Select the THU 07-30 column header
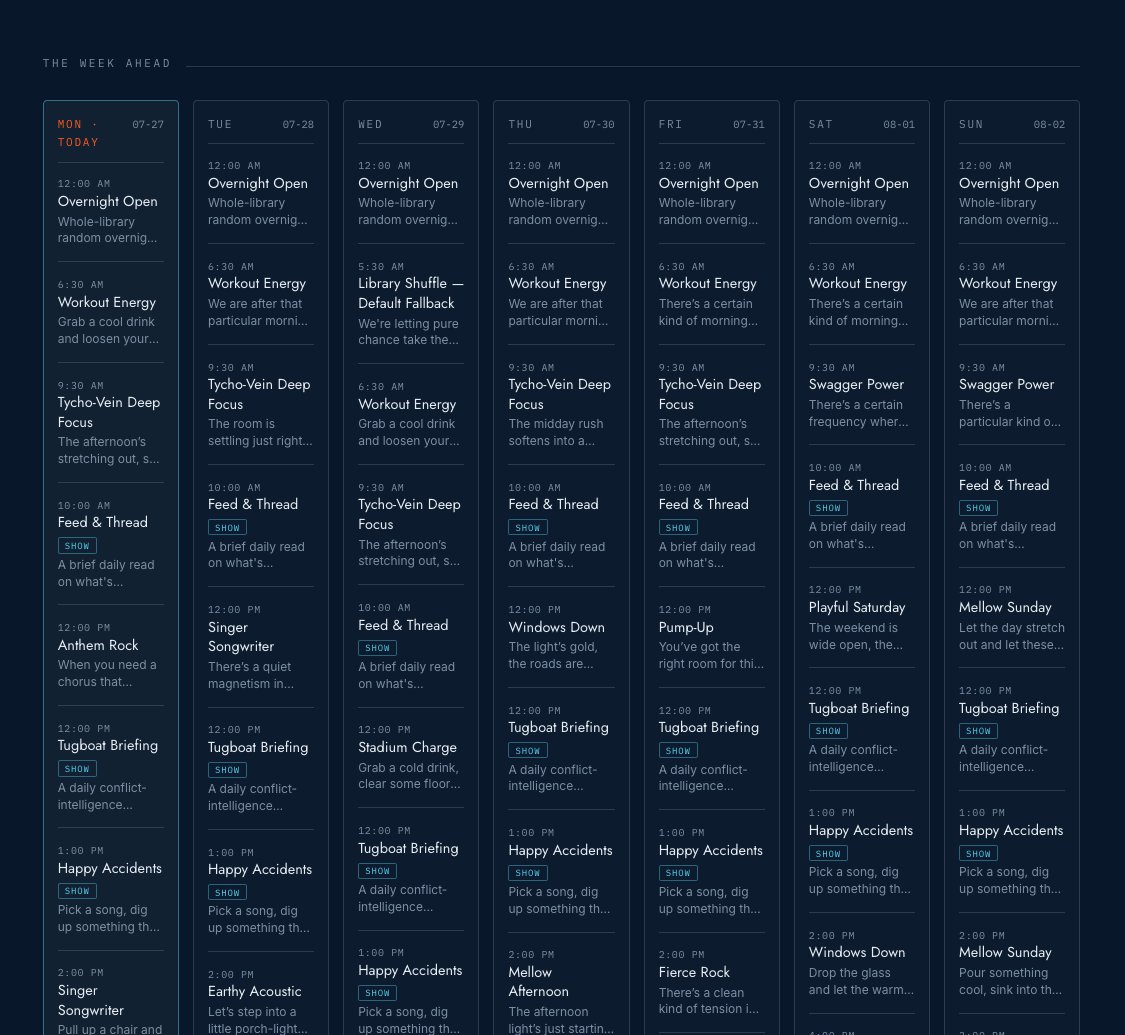 [561, 124]
